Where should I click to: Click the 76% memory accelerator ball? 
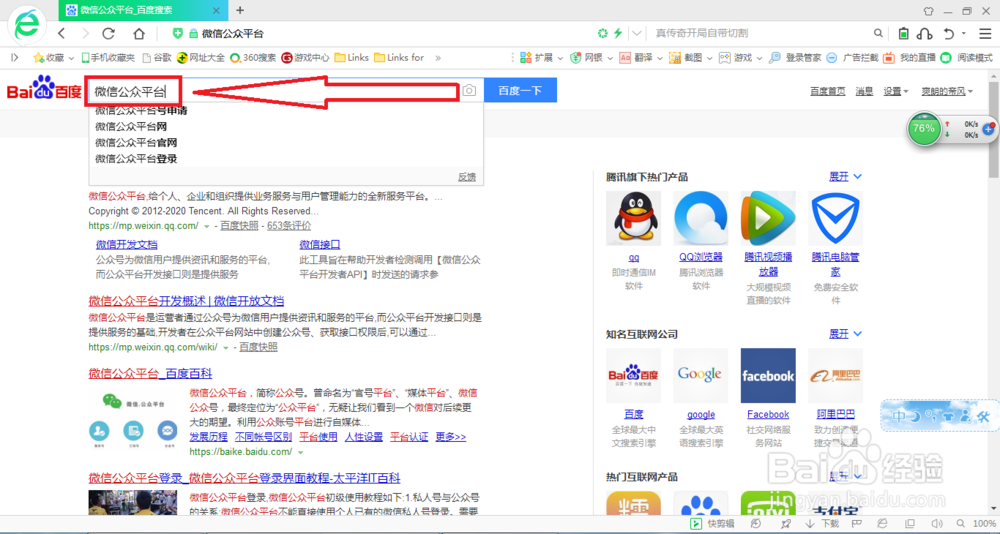tap(923, 128)
